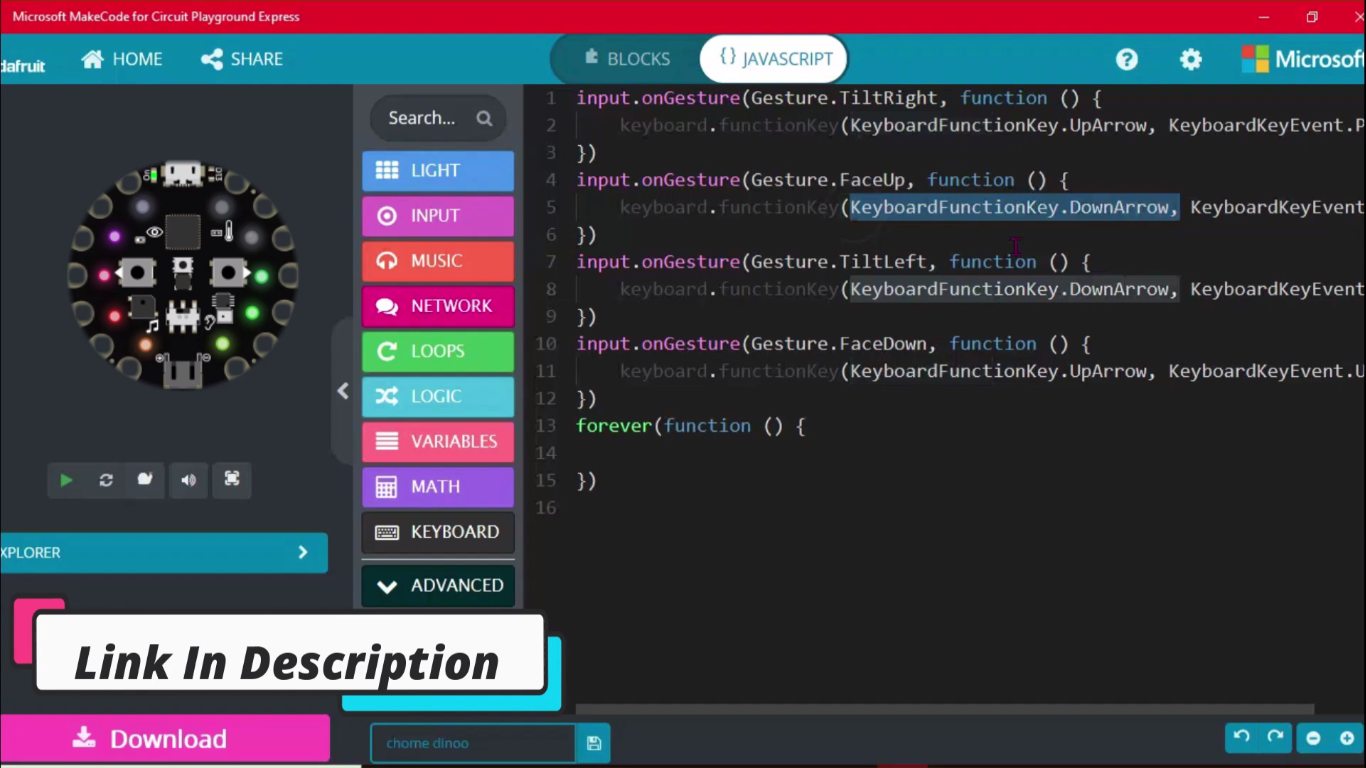Image resolution: width=1366 pixels, height=768 pixels.
Task: Open the help question mark menu
Action: point(1127,59)
